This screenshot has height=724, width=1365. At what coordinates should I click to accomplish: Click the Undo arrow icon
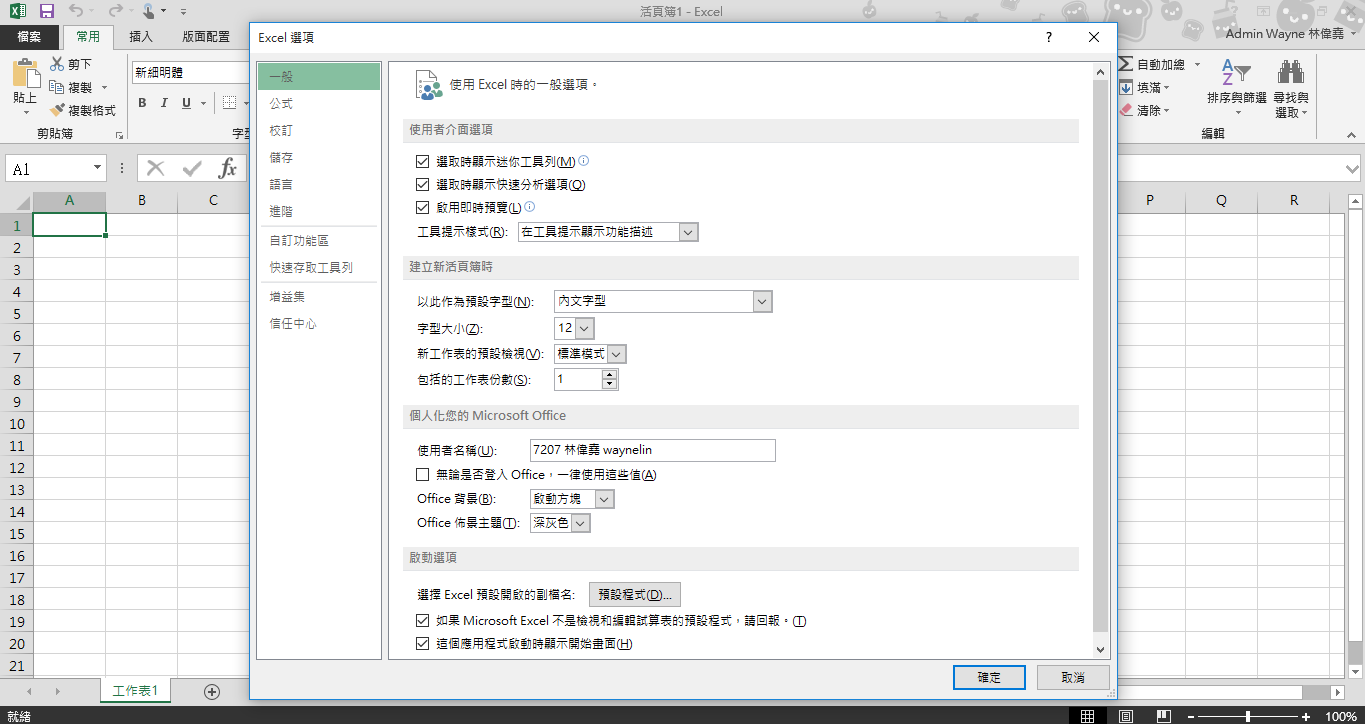click(76, 12)
